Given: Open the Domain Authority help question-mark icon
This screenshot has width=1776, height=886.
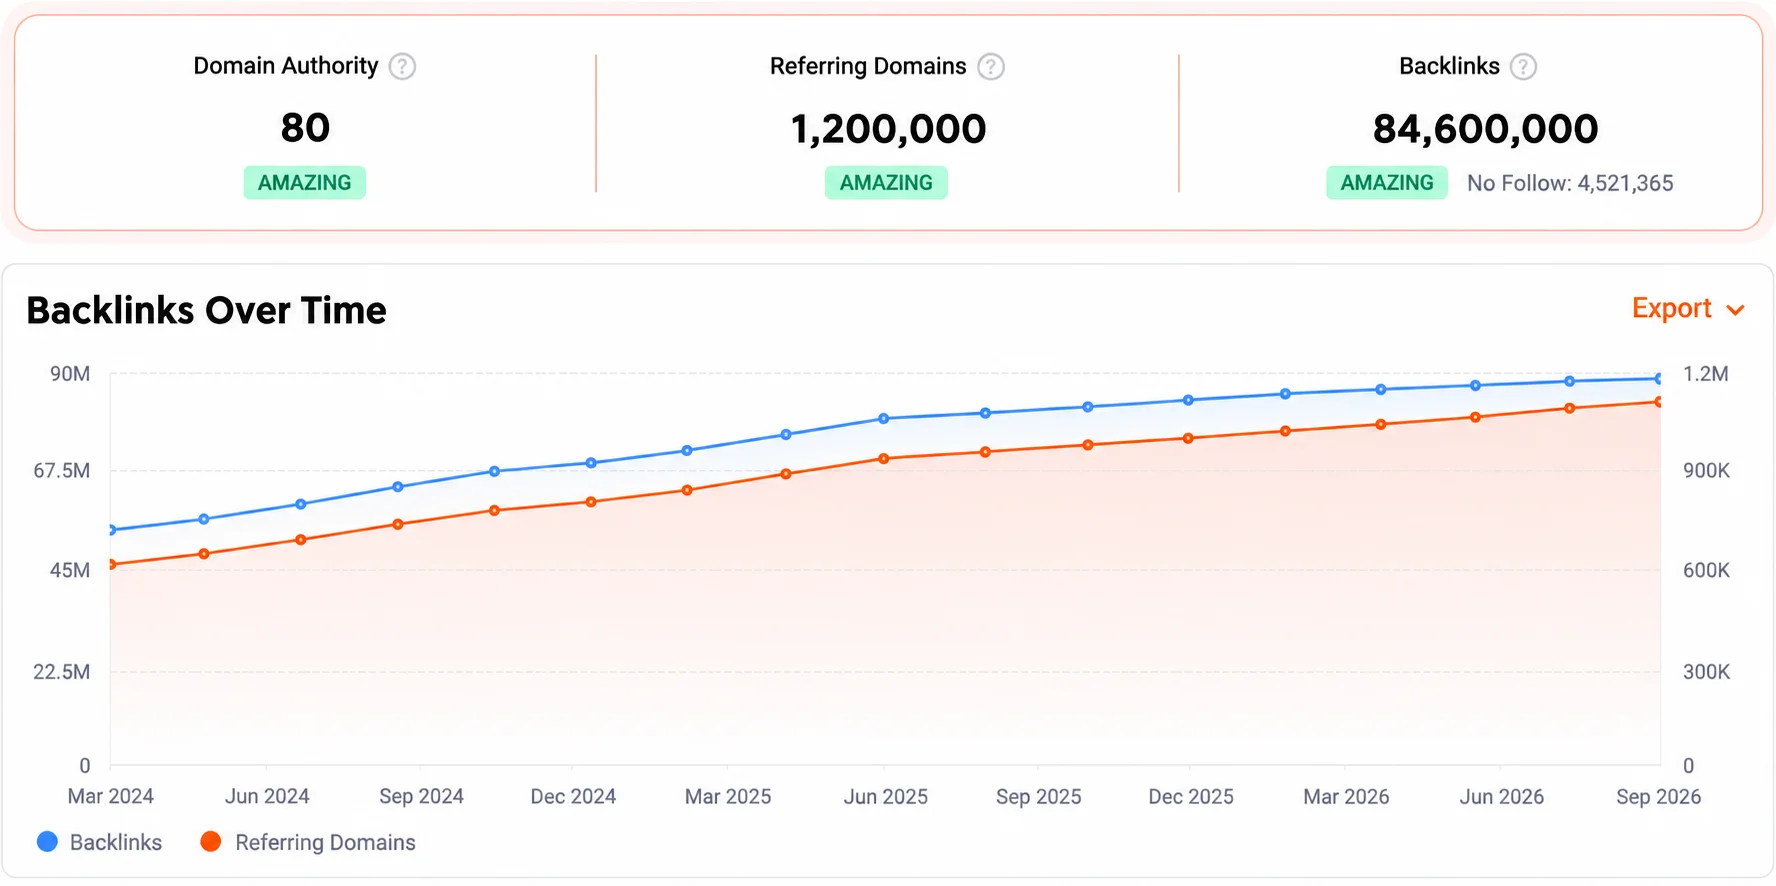Looking at the screenshot, I should pyautogui.click(x=402, y=67).
